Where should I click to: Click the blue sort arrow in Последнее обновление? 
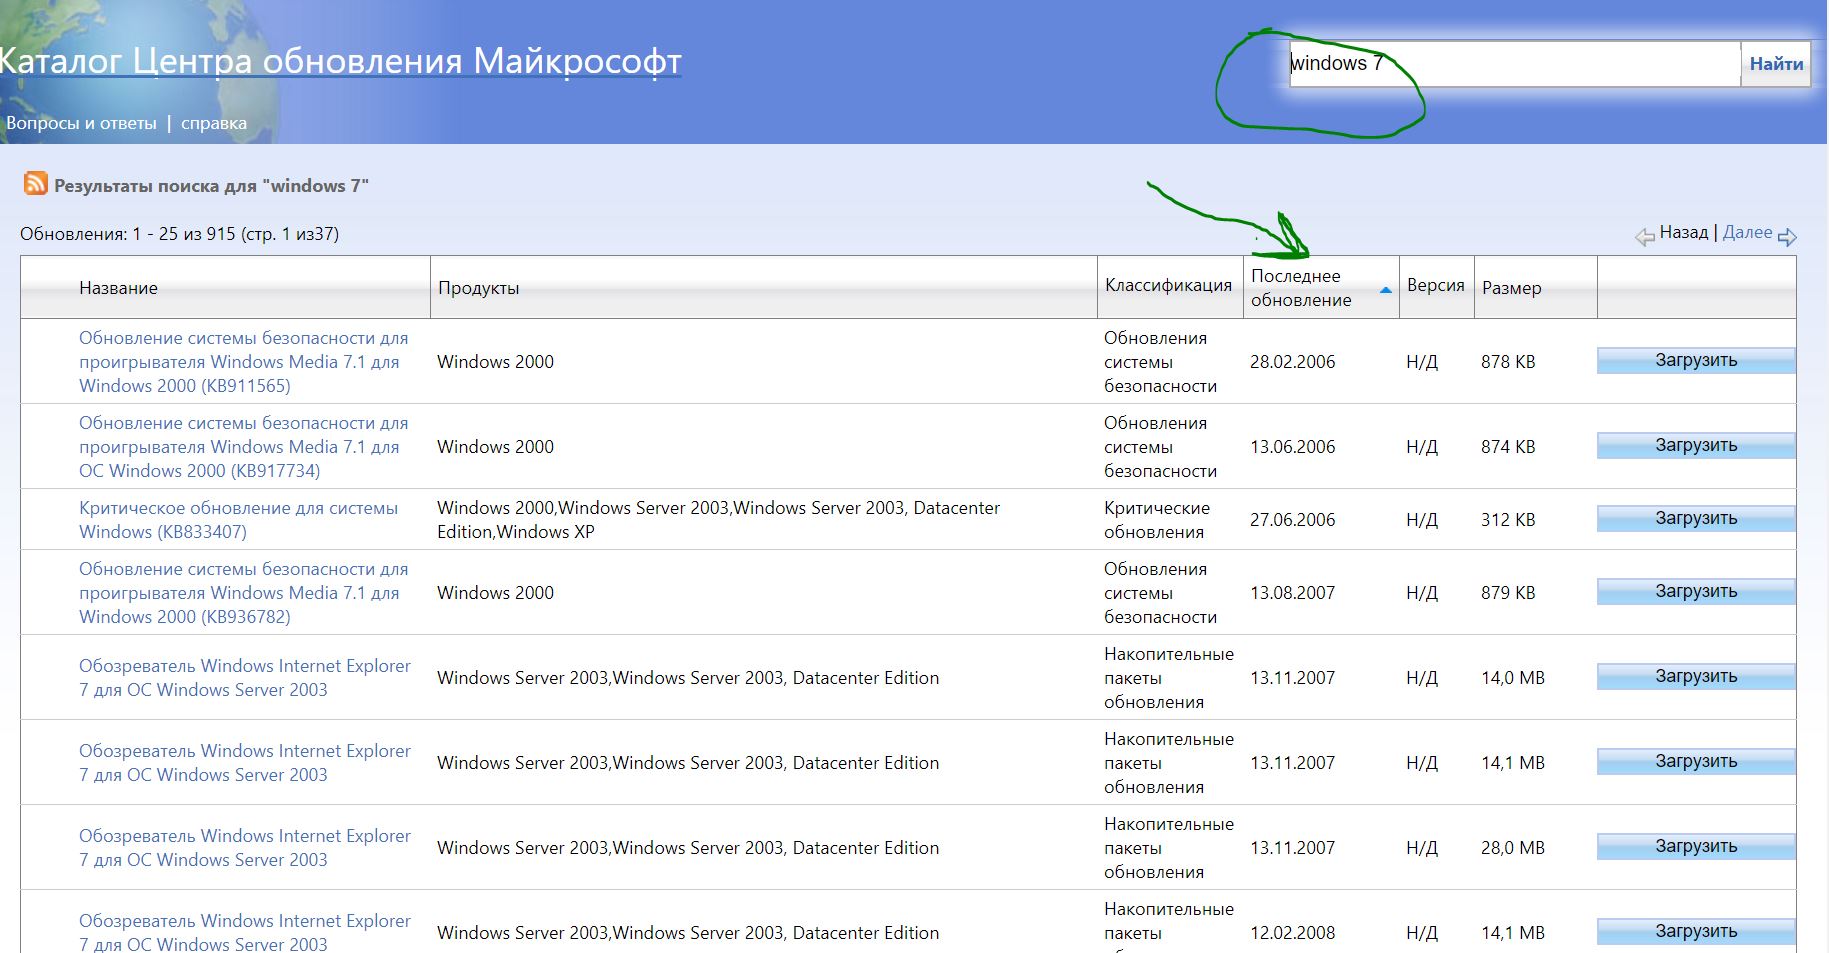(1385, 290)
